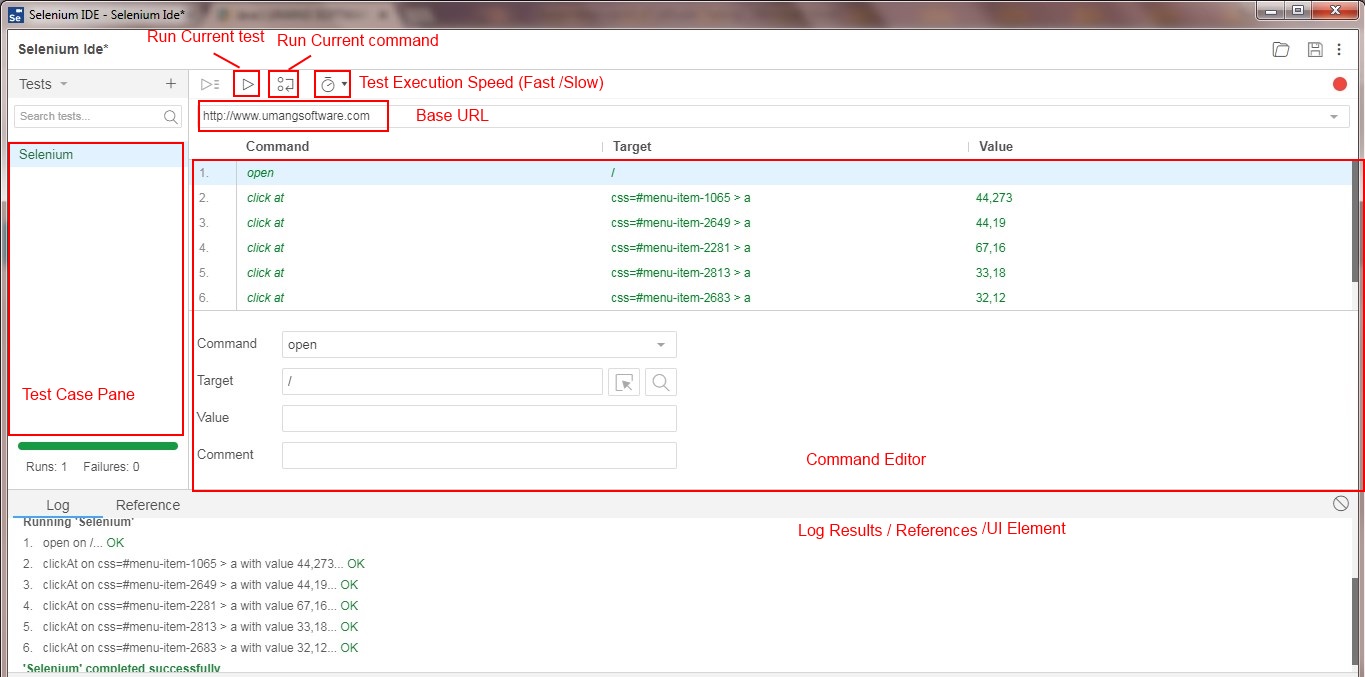Screen dimensions: 1365x677
Task: Save the project with the disk icon
Action: click(1315, 49)
